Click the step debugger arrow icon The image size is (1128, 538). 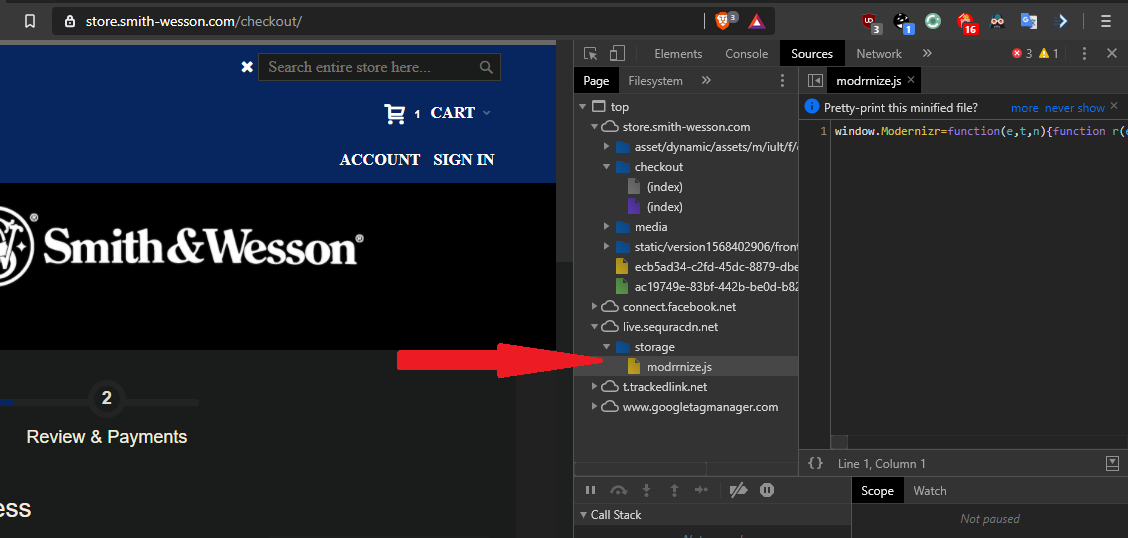701,491
